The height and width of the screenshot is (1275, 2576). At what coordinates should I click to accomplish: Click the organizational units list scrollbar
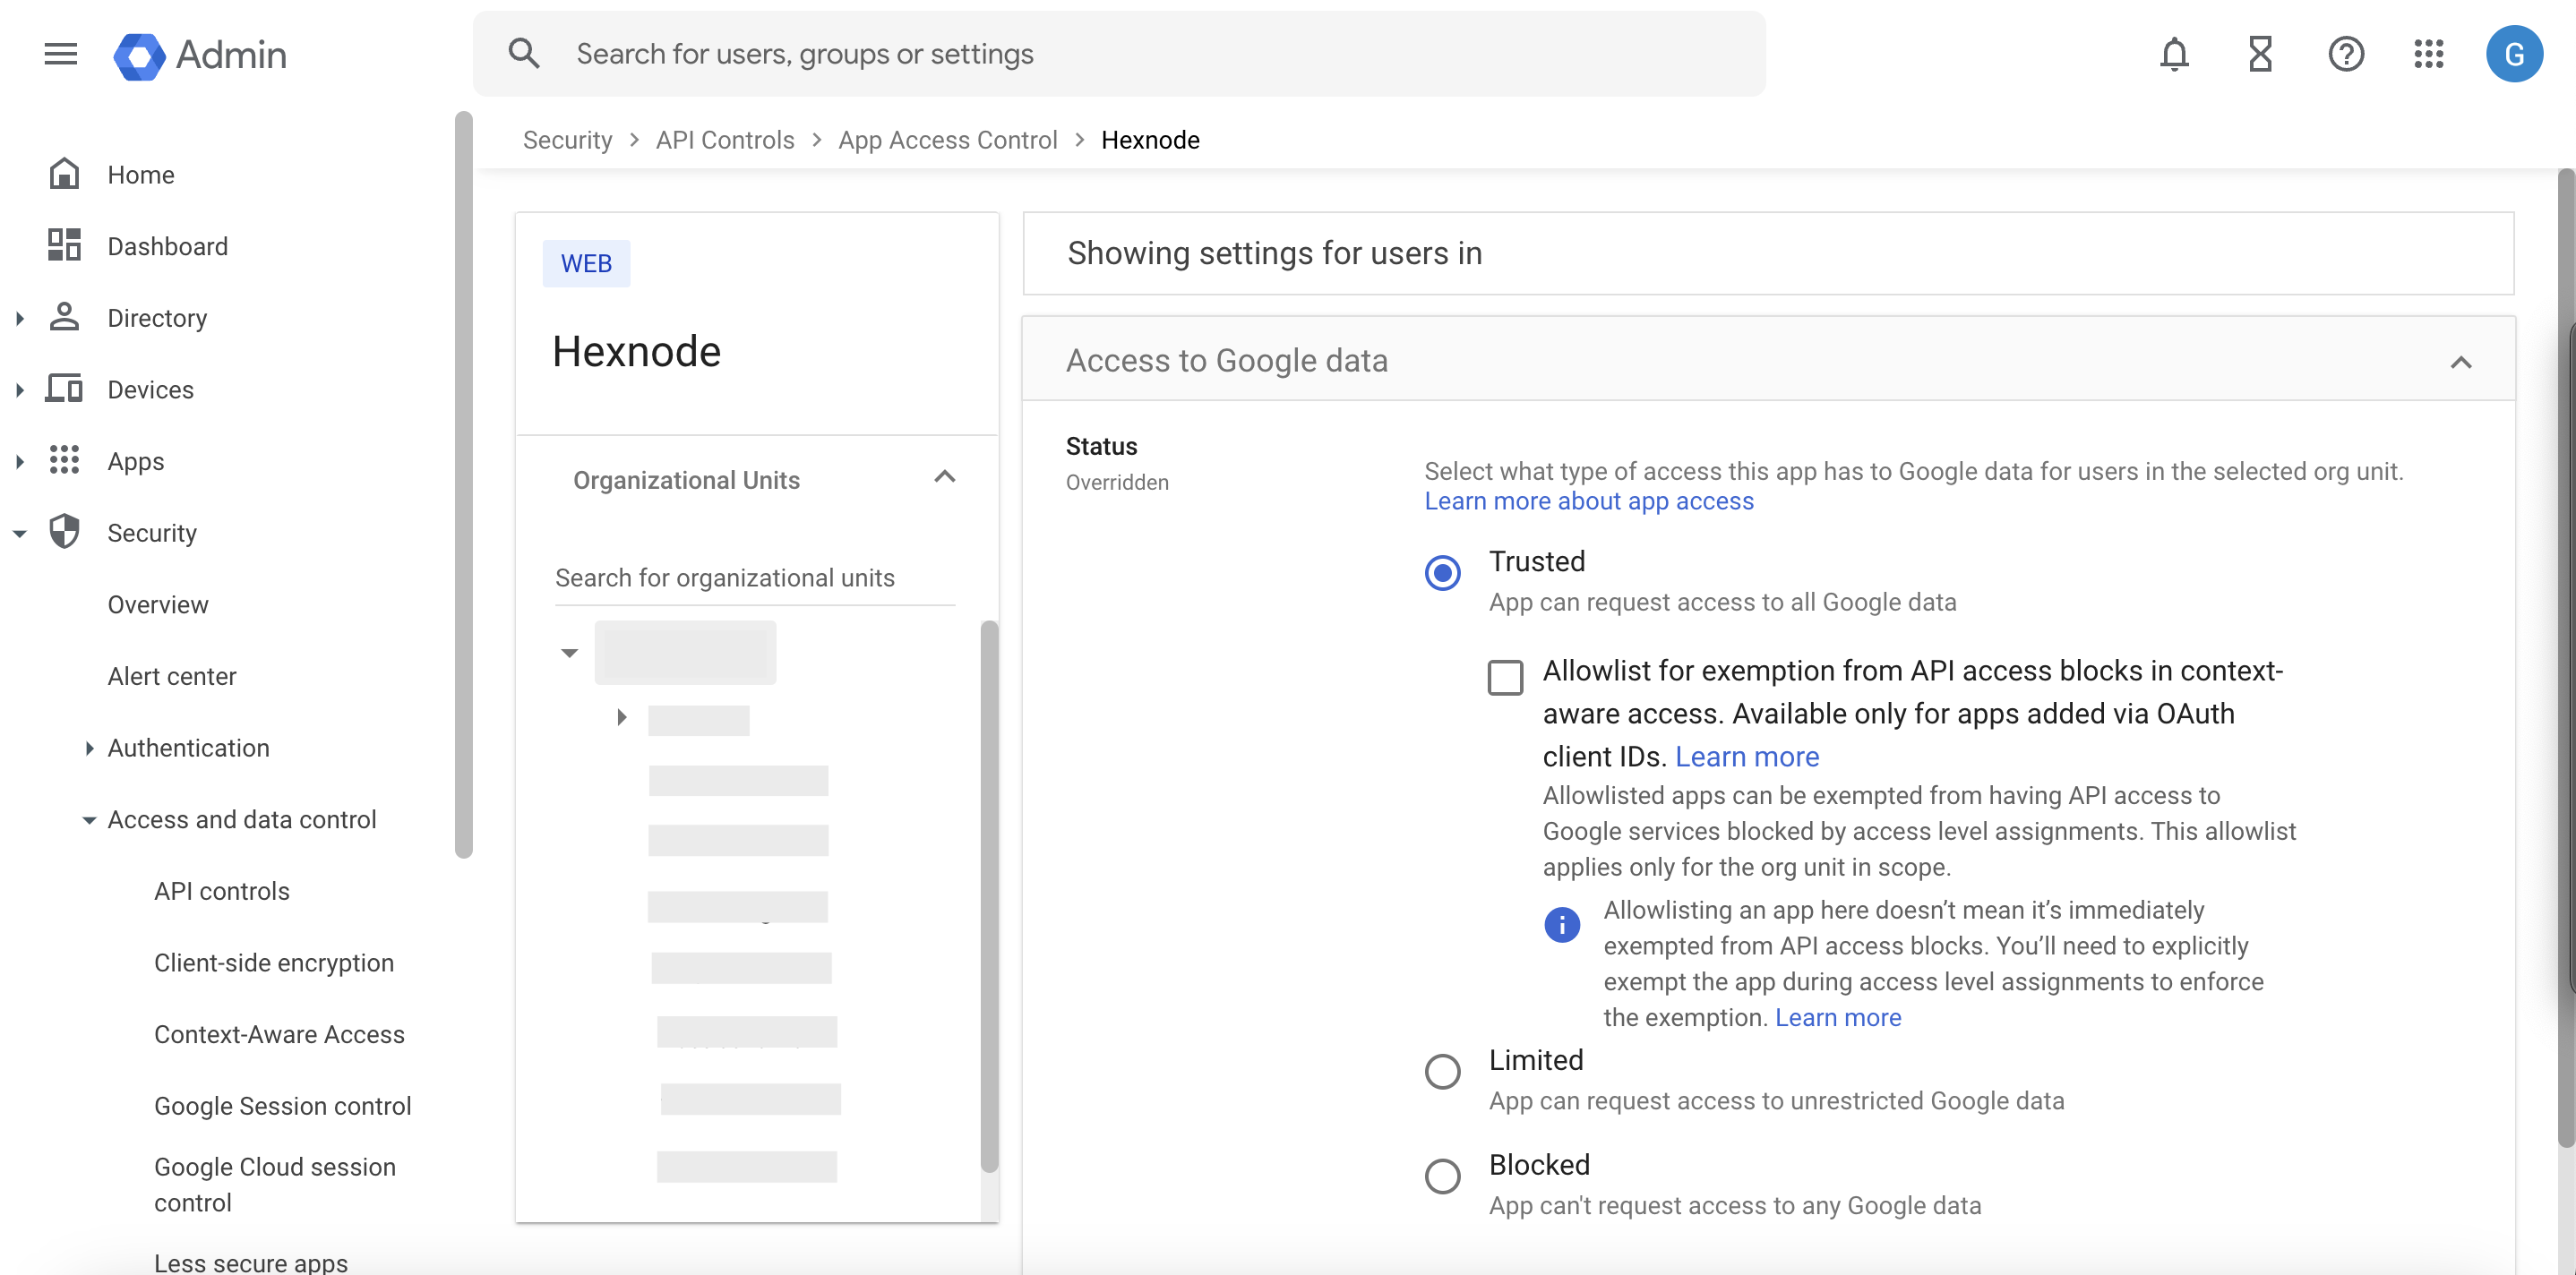[989, 896]
